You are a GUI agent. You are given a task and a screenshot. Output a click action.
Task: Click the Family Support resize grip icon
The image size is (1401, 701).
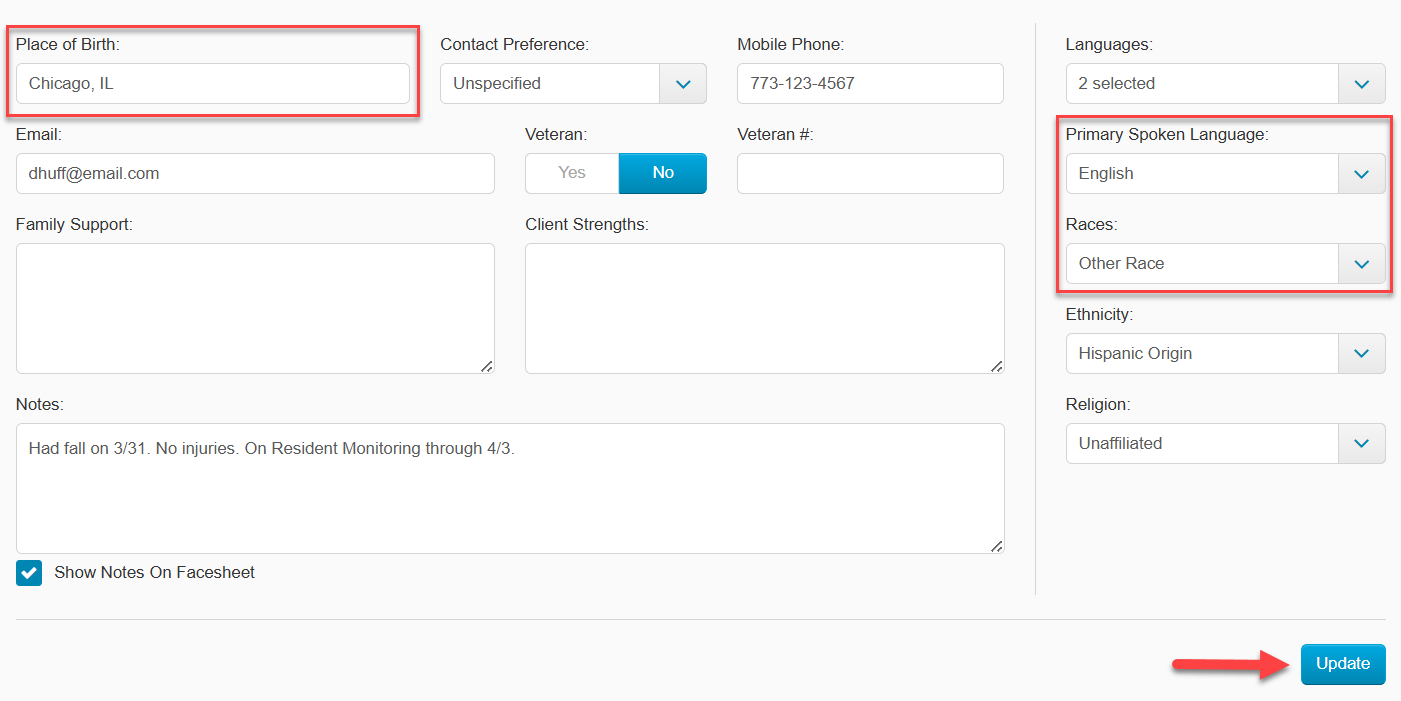pyautogui.click(x=487, y=366)
